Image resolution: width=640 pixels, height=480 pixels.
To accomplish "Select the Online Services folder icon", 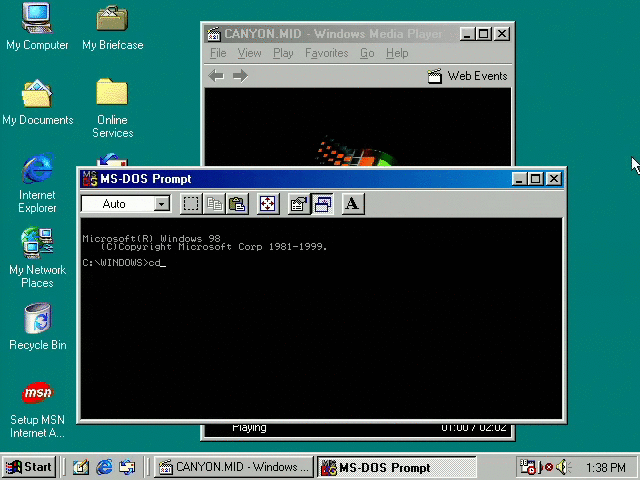I will [112, 92].
